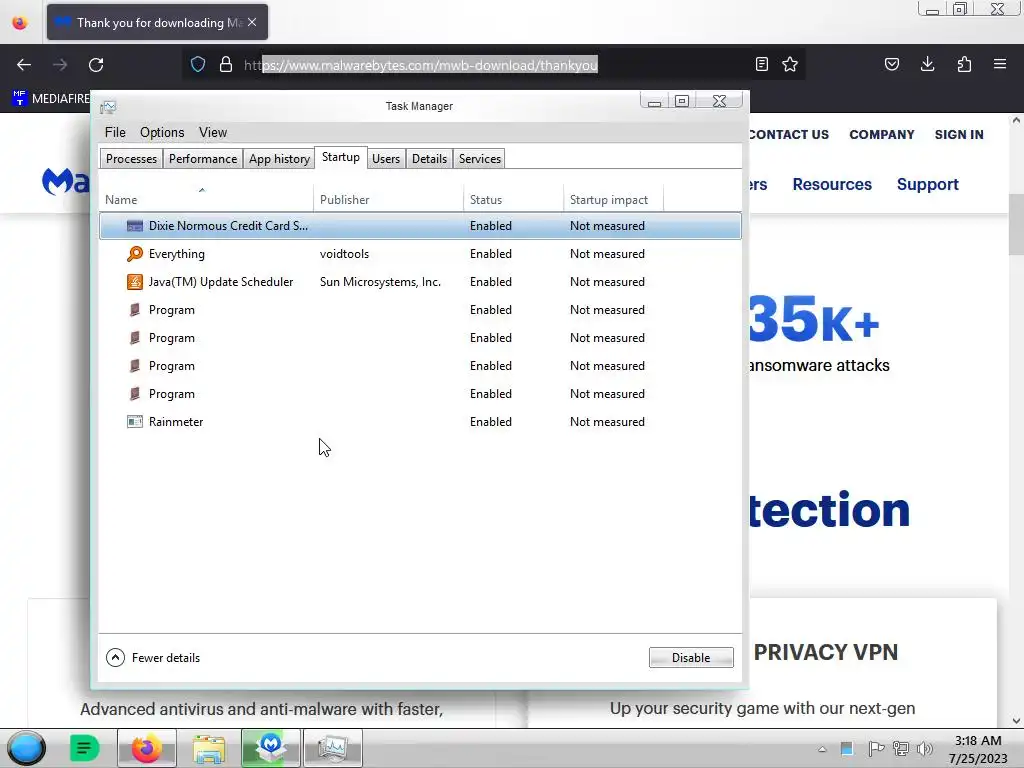Sort by Startup impact column

click(613, 199)
